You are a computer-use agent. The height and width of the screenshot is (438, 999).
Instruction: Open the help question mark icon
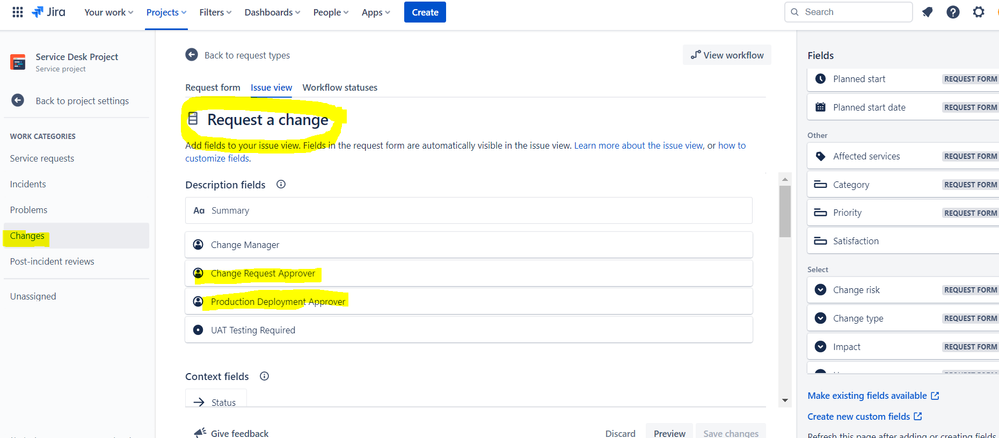click(952, 12)
